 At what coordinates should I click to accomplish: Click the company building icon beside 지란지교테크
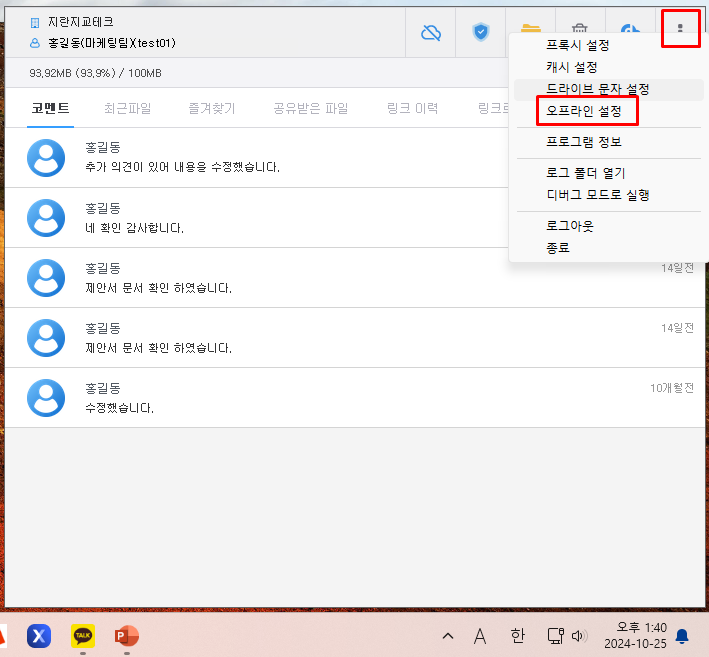(x=35, y=22)
